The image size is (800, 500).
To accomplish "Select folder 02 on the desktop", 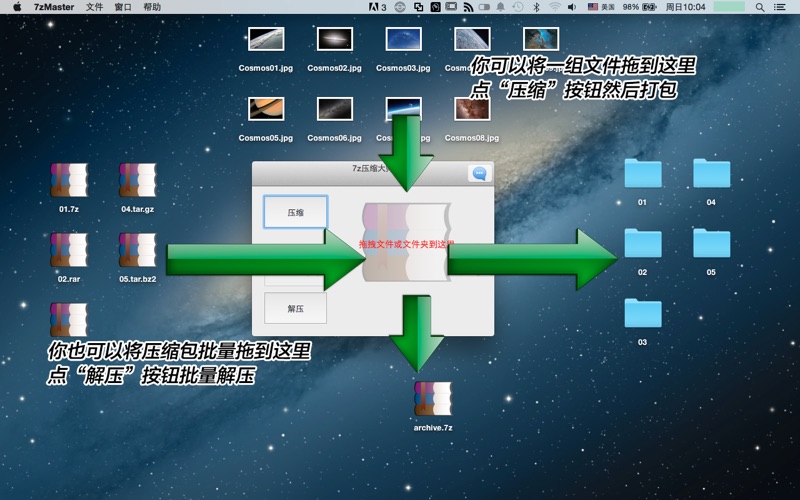I will 643,243.
